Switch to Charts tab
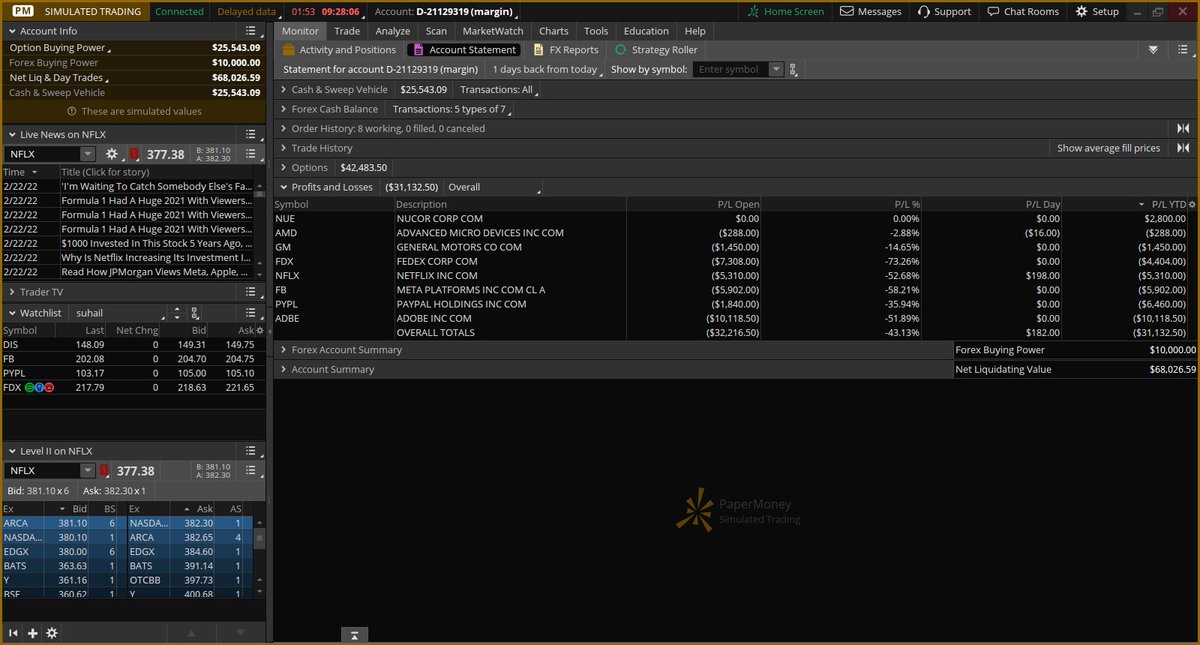This screenshot has width=1200, height=645. point(554,31)
